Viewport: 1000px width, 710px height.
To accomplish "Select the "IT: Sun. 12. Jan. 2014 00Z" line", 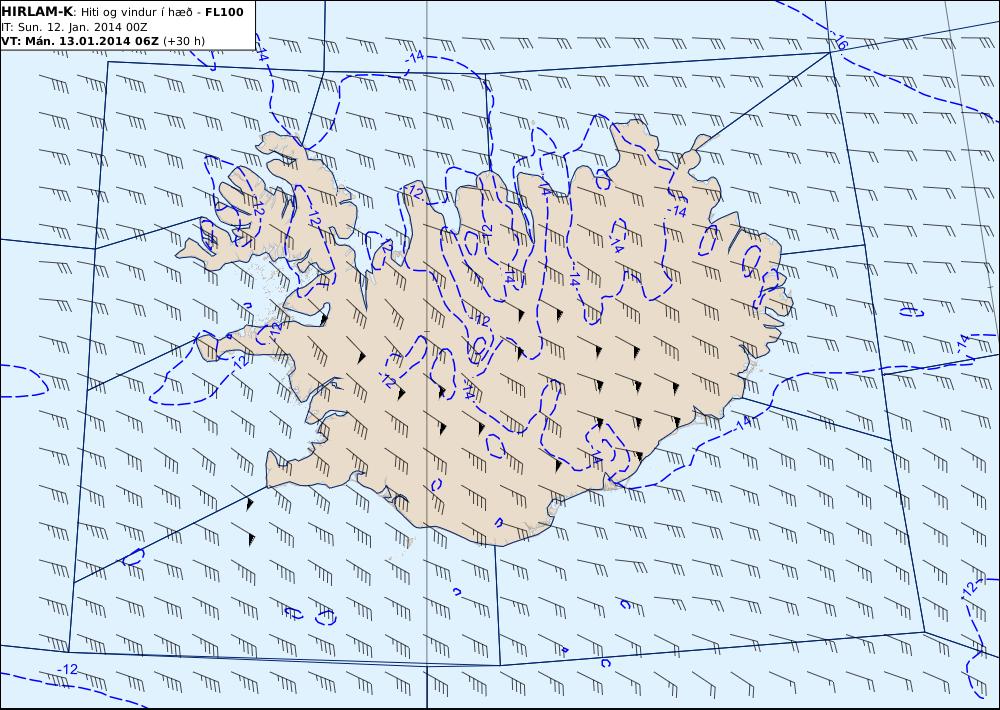I will [x=74, y=27].
